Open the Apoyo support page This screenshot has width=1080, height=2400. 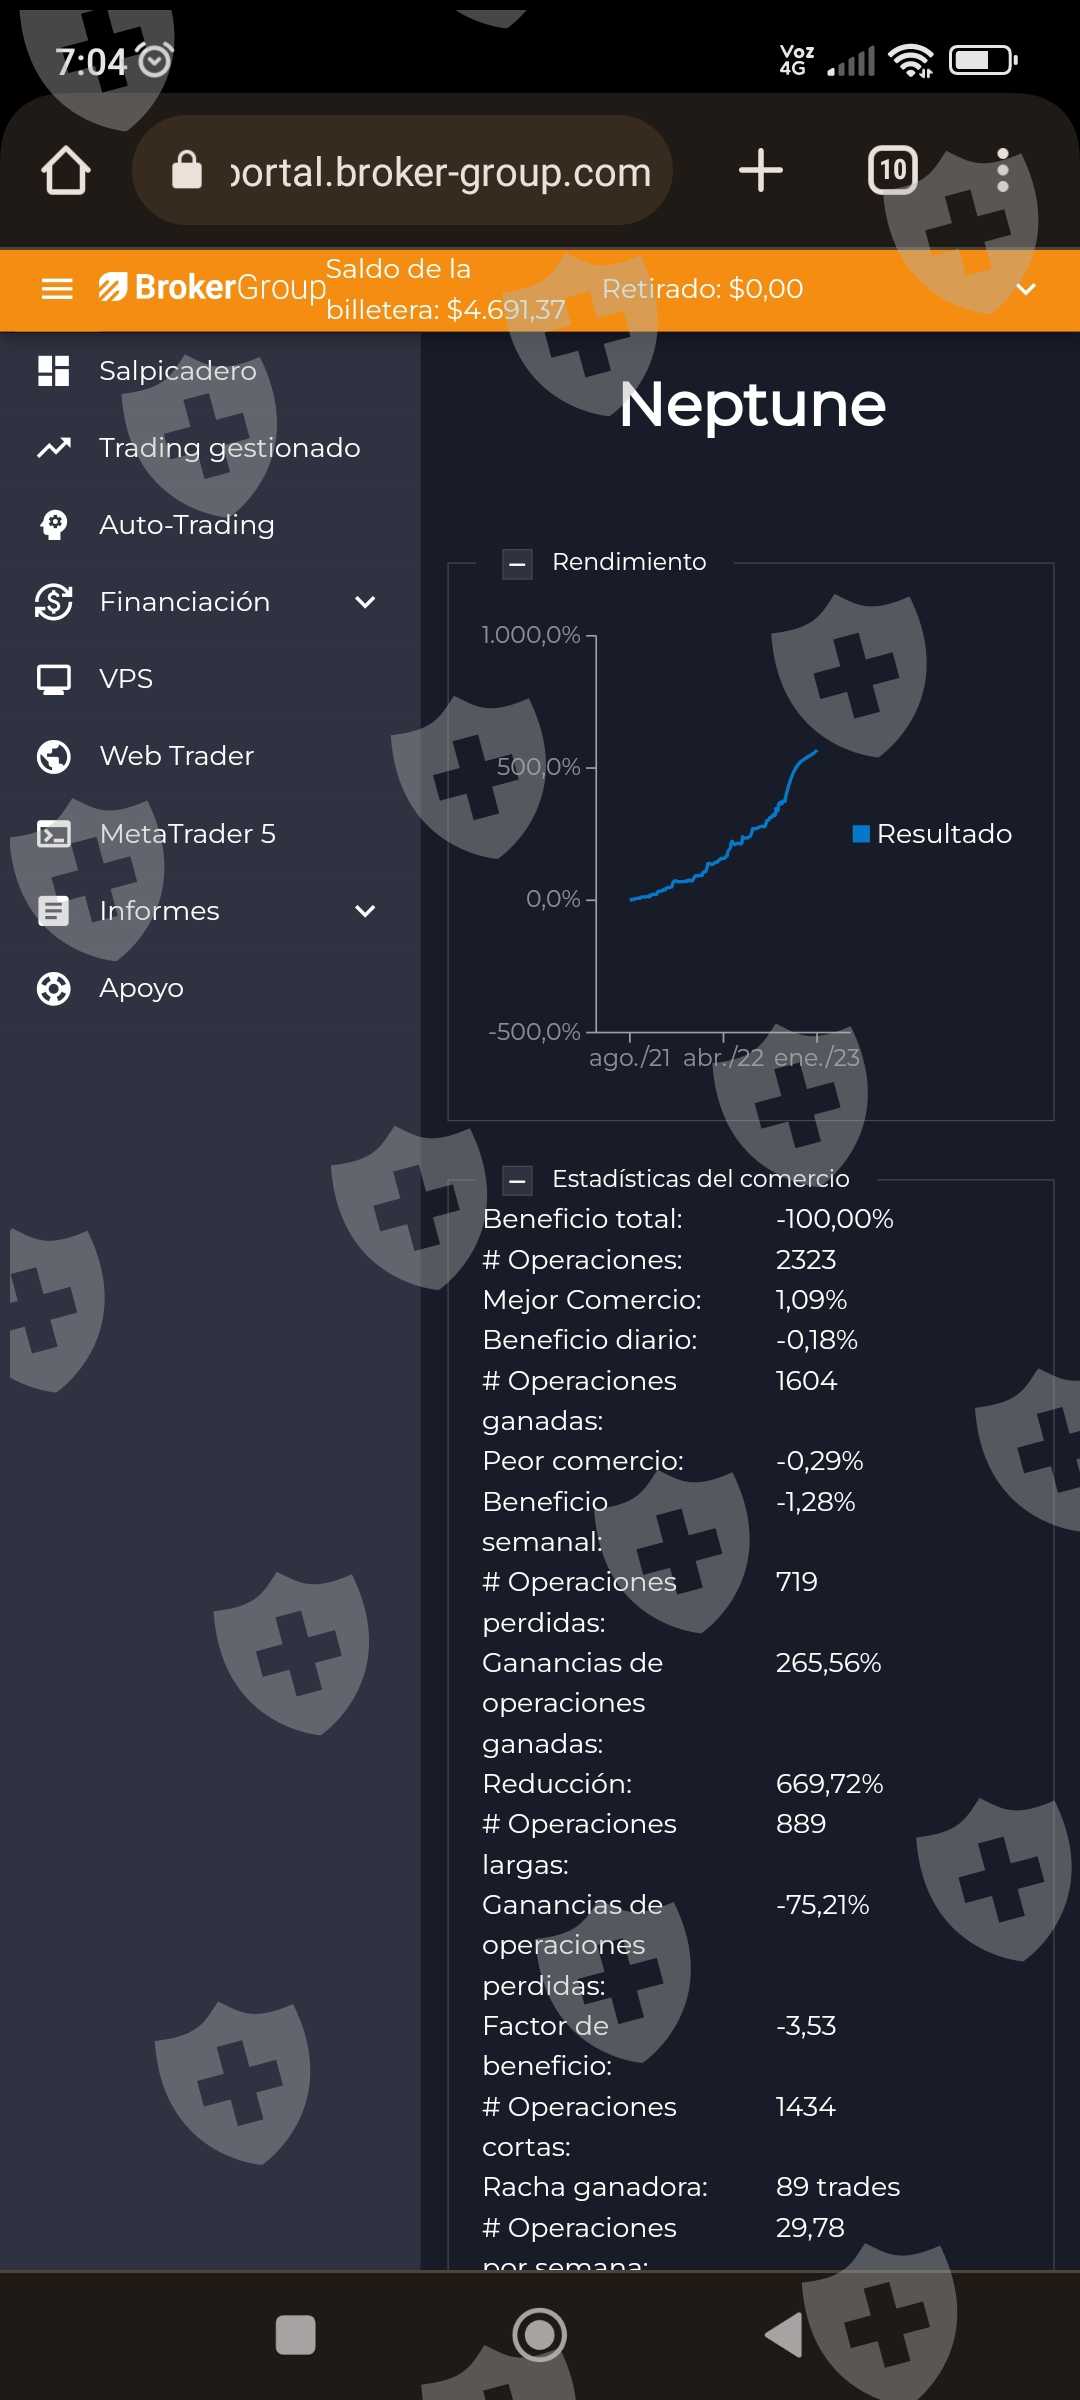(141, 988)
